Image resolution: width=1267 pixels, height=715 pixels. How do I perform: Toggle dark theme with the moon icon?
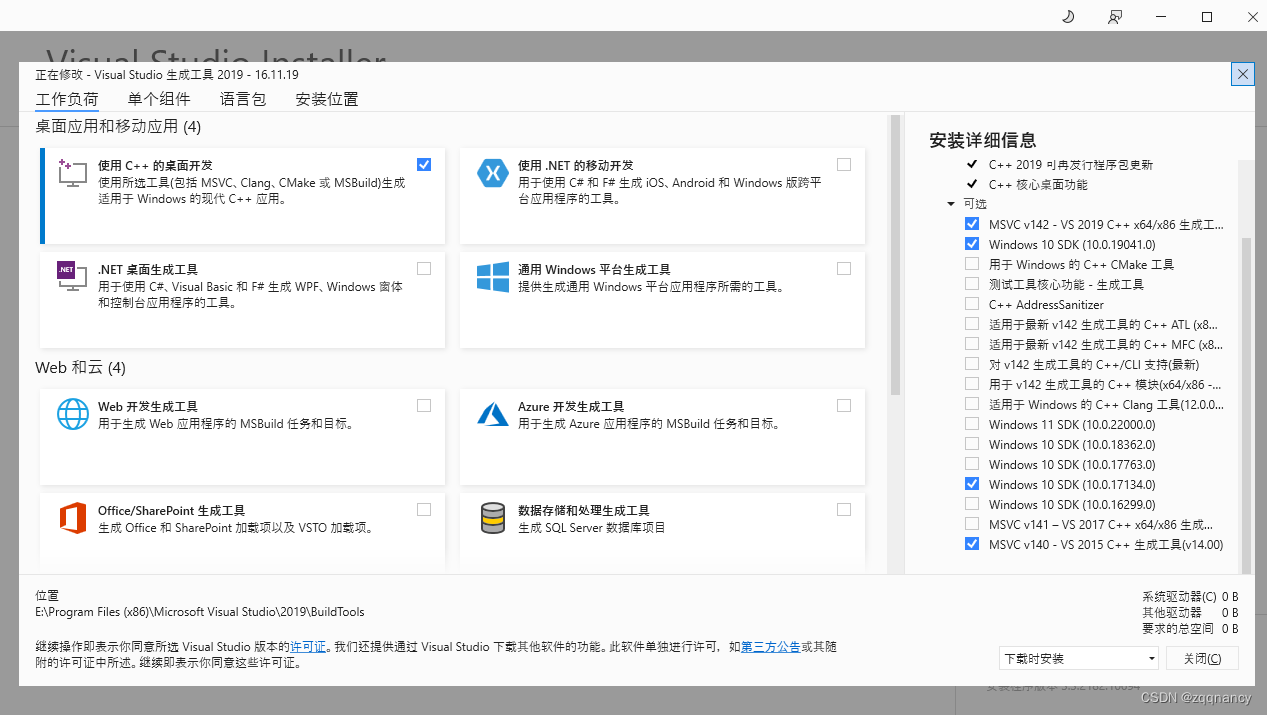(x=1067, y=17)
